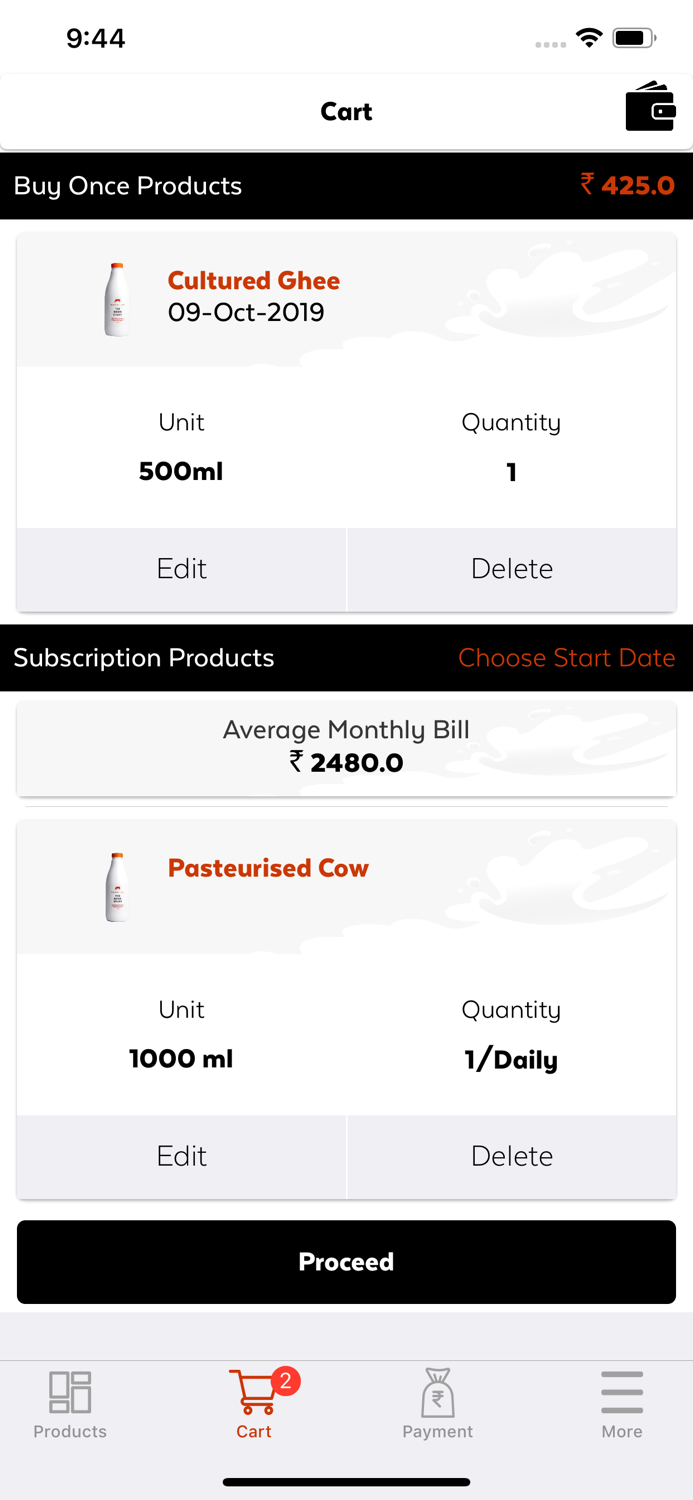Delete the Pasteurised Cow subscription

pyautogui.click(x=511, y=1156)
